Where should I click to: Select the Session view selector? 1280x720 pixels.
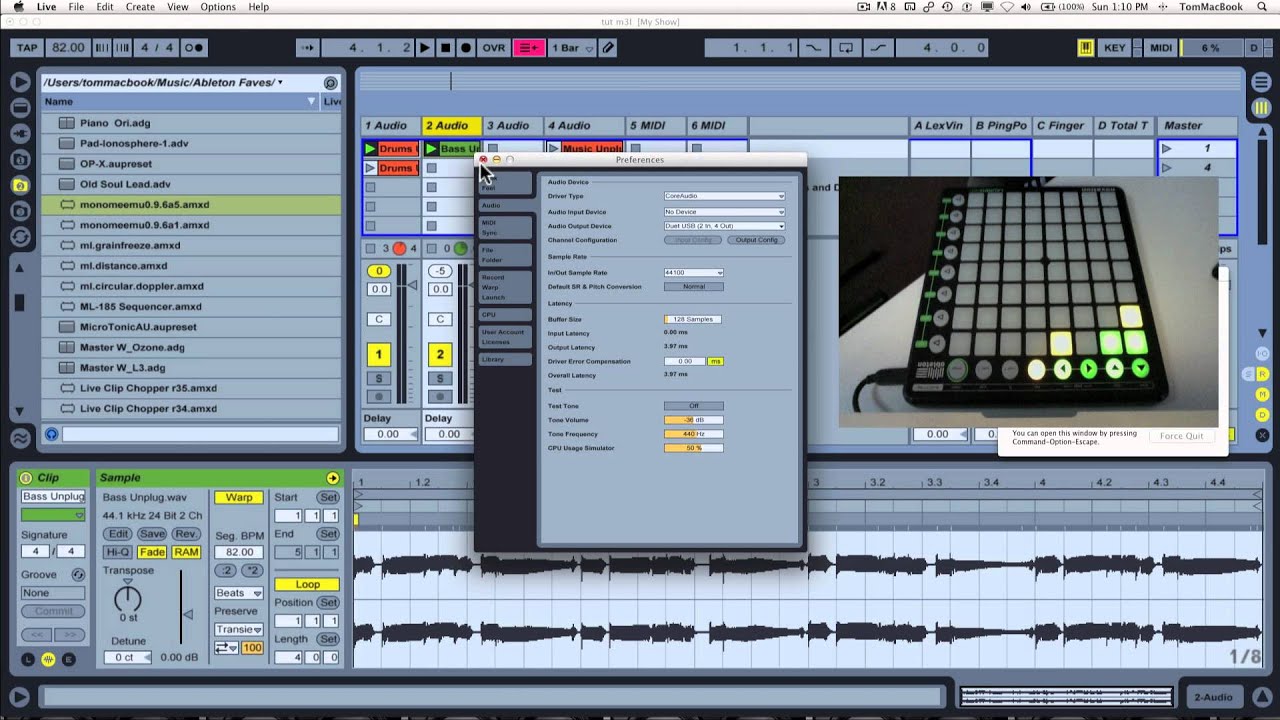pyautogui.click(x=1261, y=108)
